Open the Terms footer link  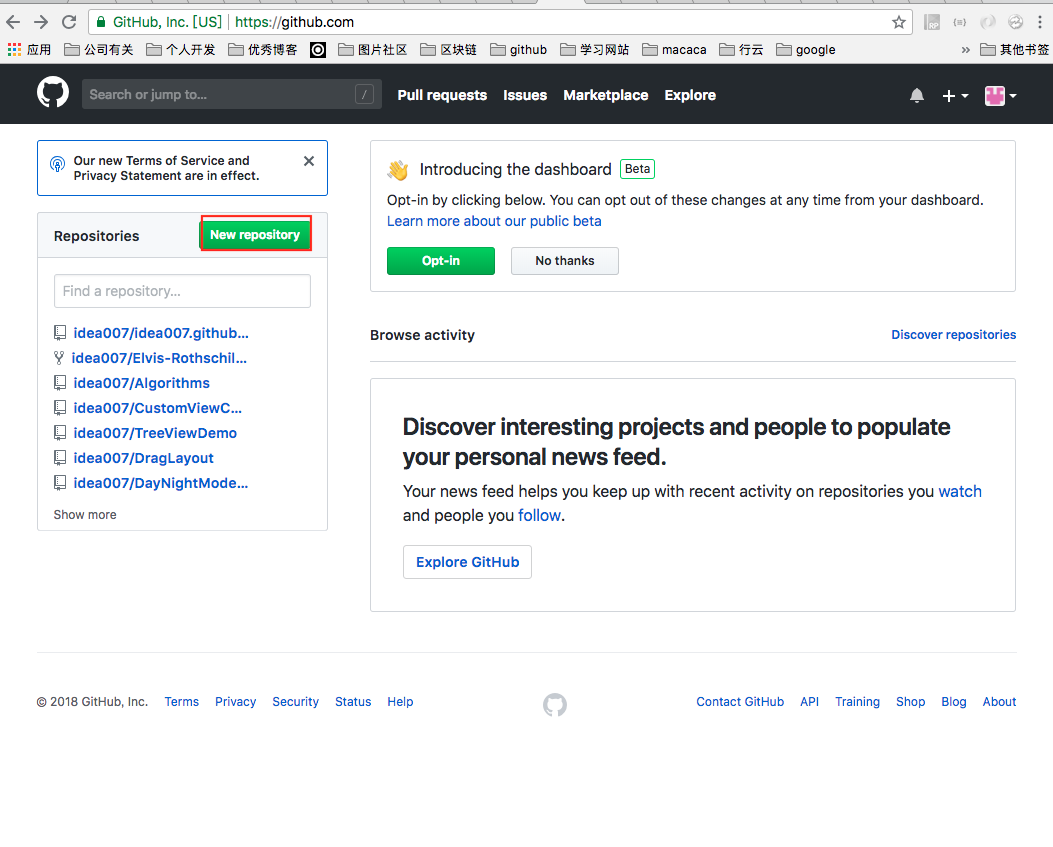(x=182, y=701)
